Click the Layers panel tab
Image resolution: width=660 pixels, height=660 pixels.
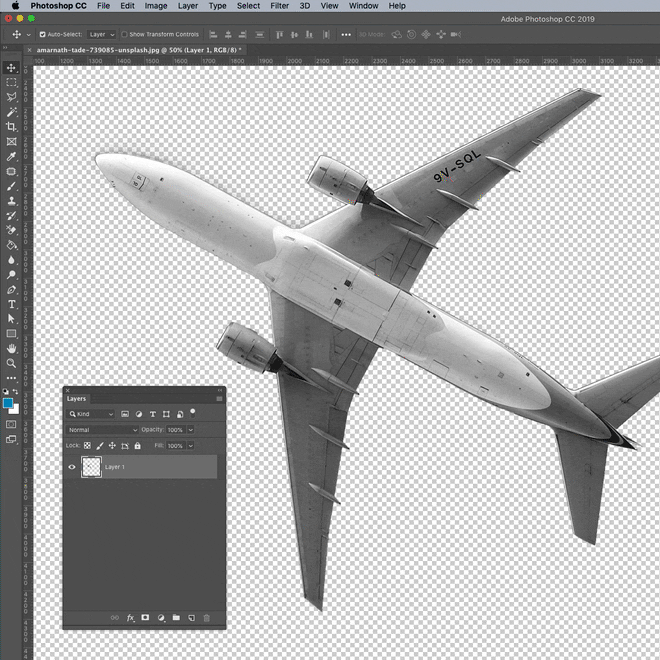pos(77,398)
